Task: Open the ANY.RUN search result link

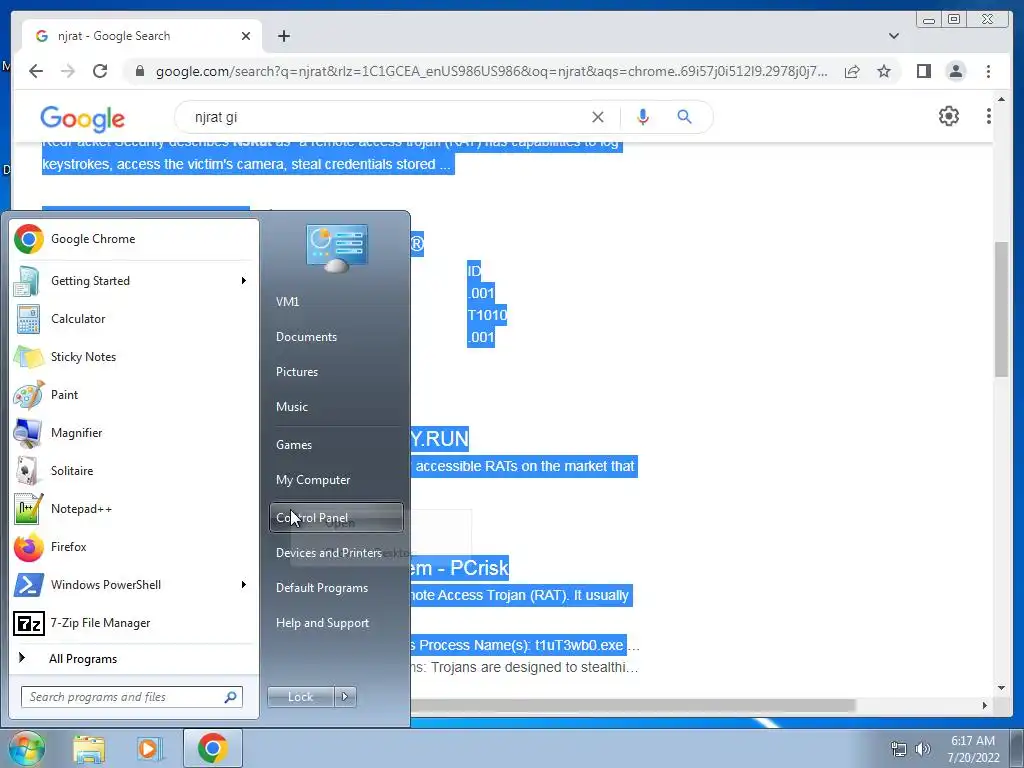Action: (440, 438)
